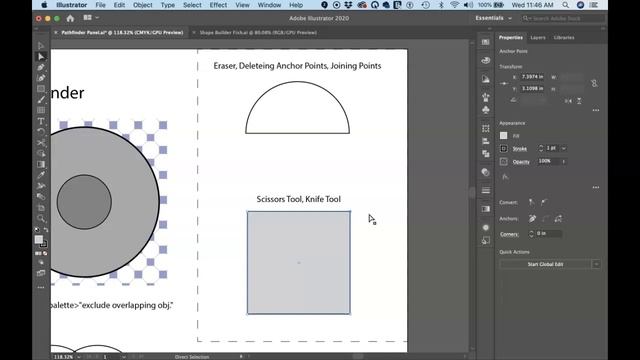The height and width of the screenshot is (360, 640).
Task: Open Start Global Edit options dropdown
Action: coord(596,264)
